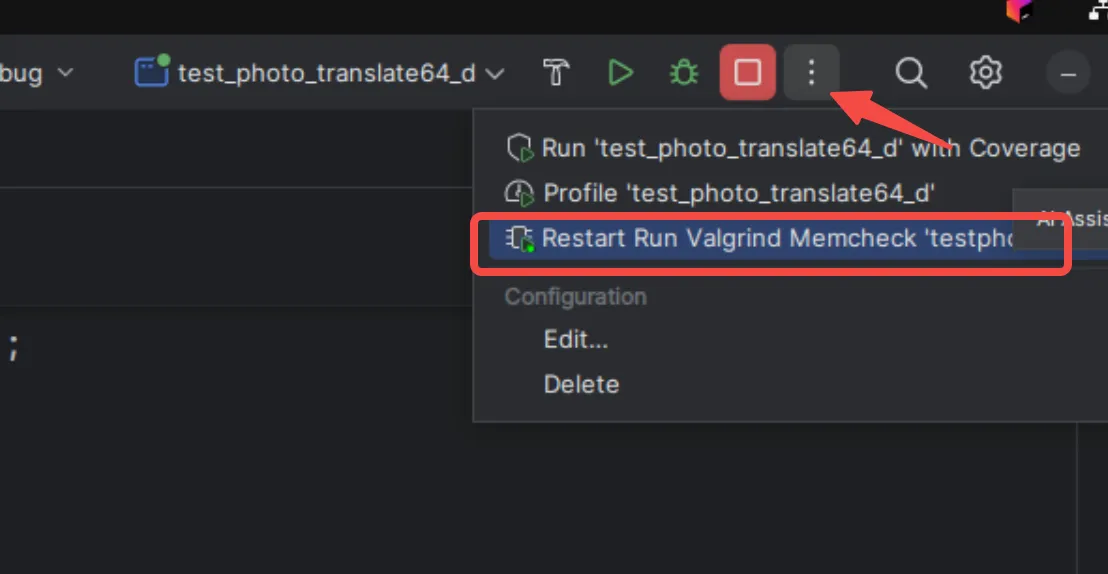
Task: Run test_photo_translate64_d with green play icon
Action: pyautogui.click(x=620, y=72)
